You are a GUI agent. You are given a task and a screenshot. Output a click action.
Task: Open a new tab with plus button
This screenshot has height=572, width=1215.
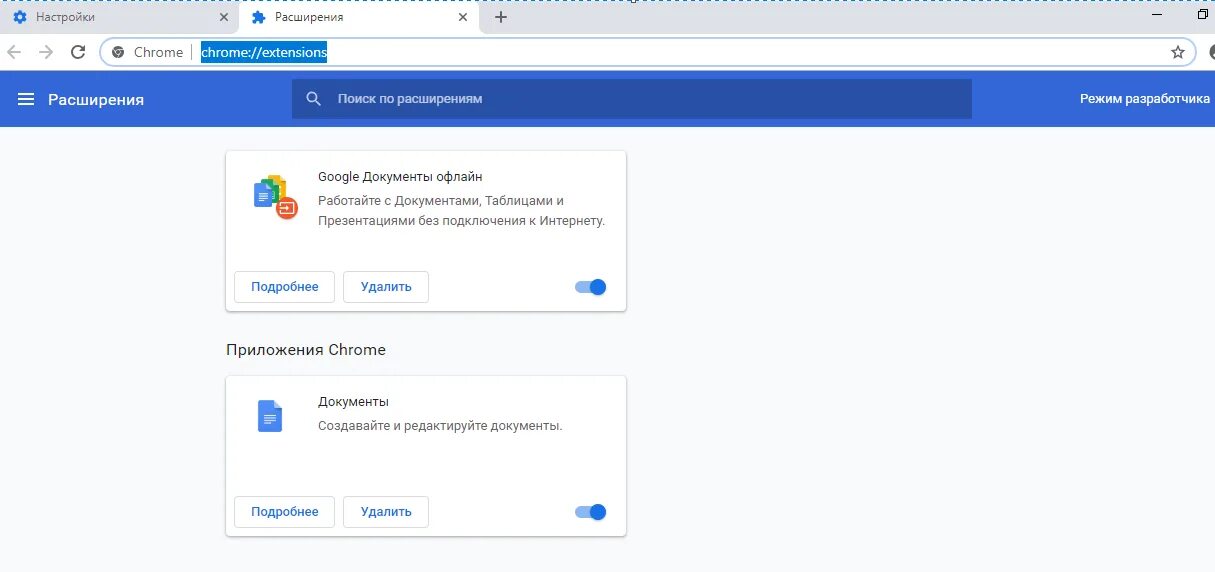pyautogui.click(x=501, y=17)
